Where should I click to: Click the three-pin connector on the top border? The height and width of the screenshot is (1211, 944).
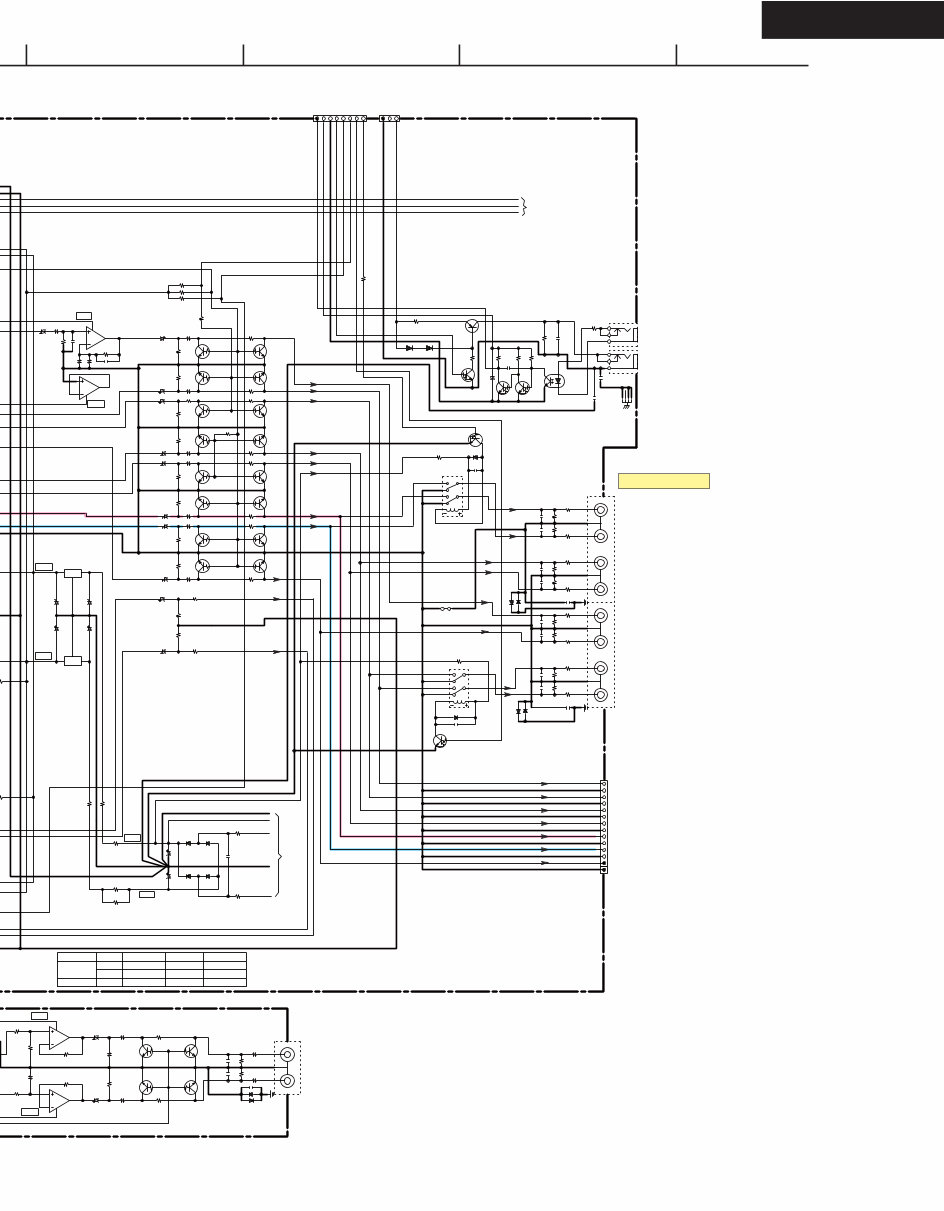[390, 118]
